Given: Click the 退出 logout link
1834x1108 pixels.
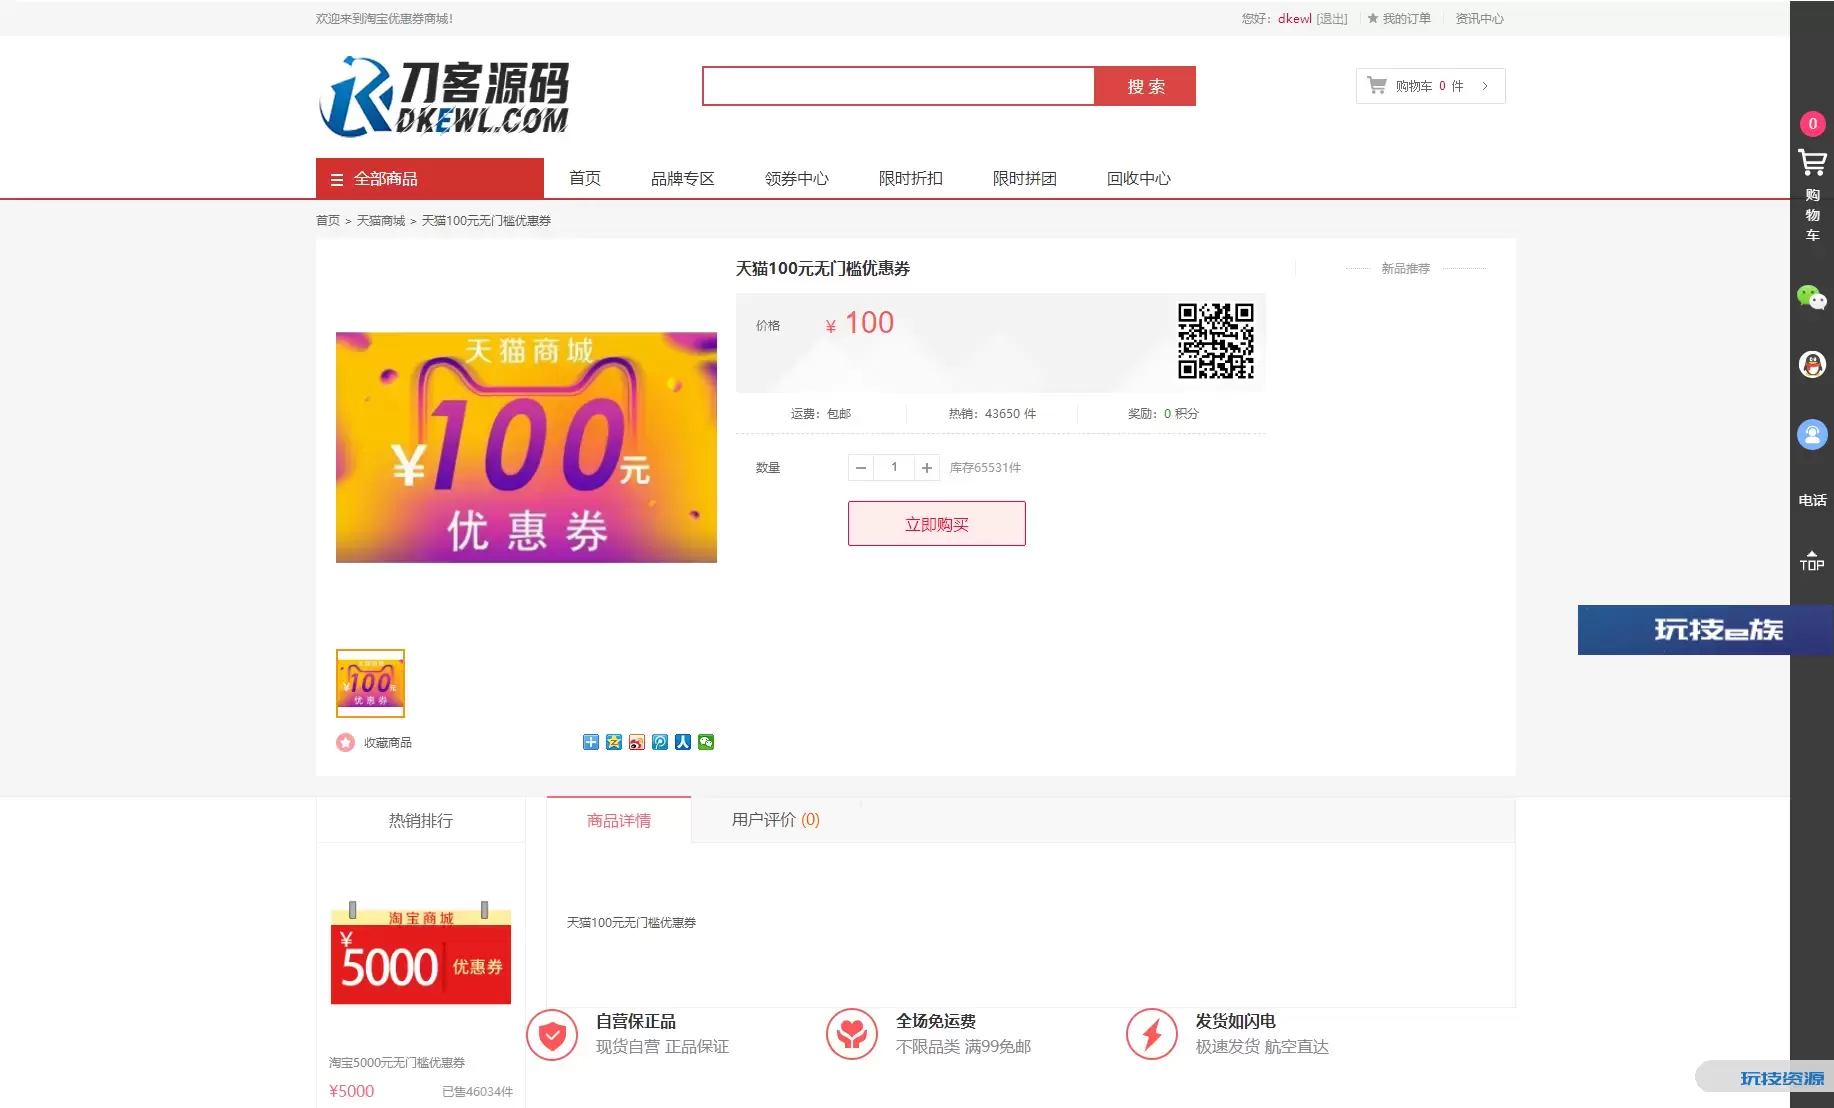Looking at the screenshot, I should click(1332, 18).
